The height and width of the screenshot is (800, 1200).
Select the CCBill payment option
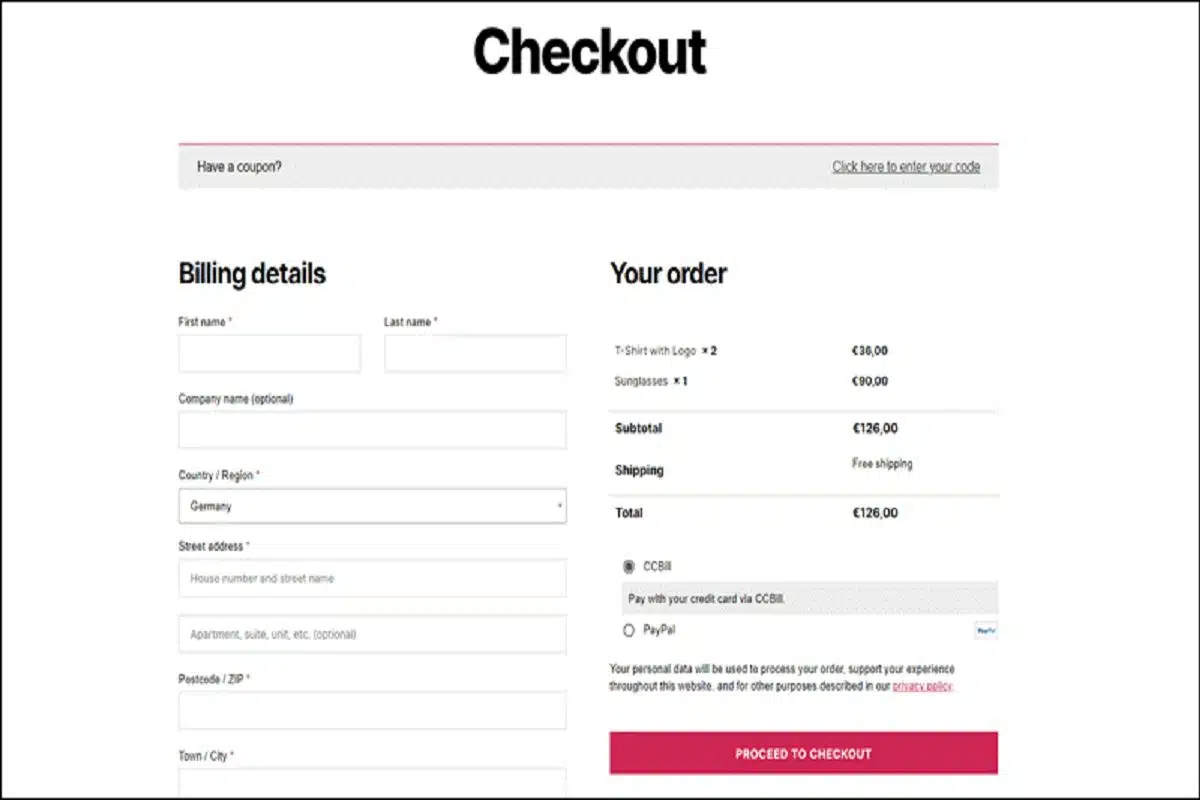click(629, 565)
